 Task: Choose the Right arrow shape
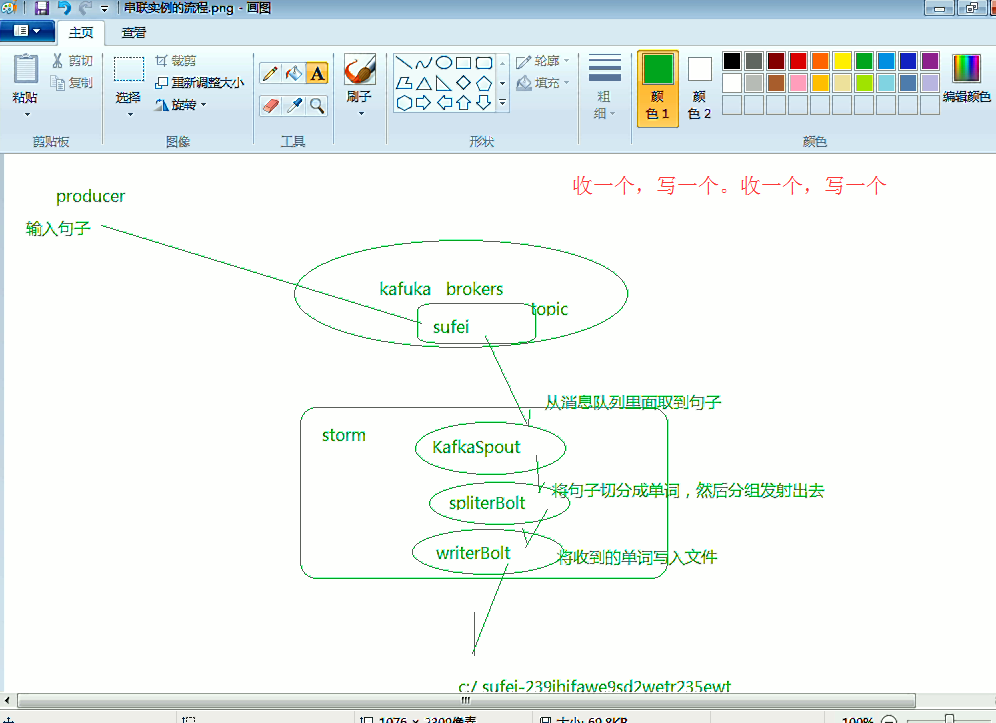pos(424,103)
